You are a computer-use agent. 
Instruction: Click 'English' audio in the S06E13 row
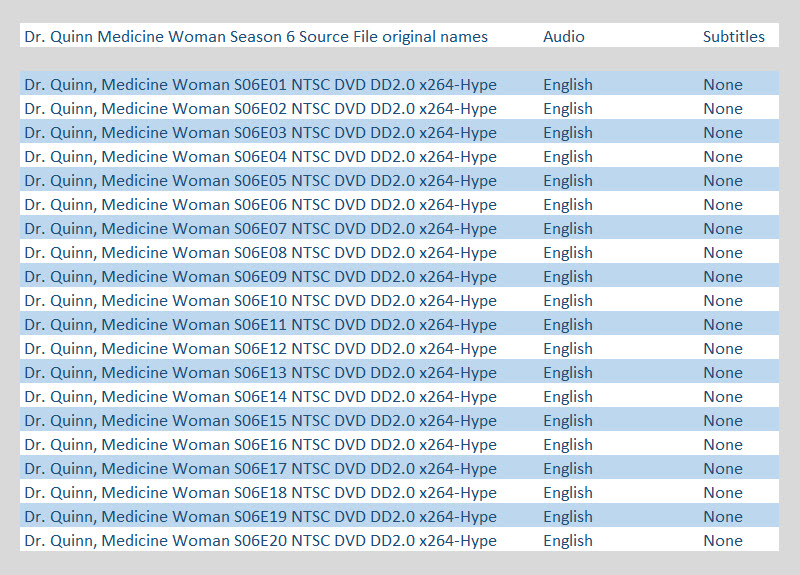(568, 372)
